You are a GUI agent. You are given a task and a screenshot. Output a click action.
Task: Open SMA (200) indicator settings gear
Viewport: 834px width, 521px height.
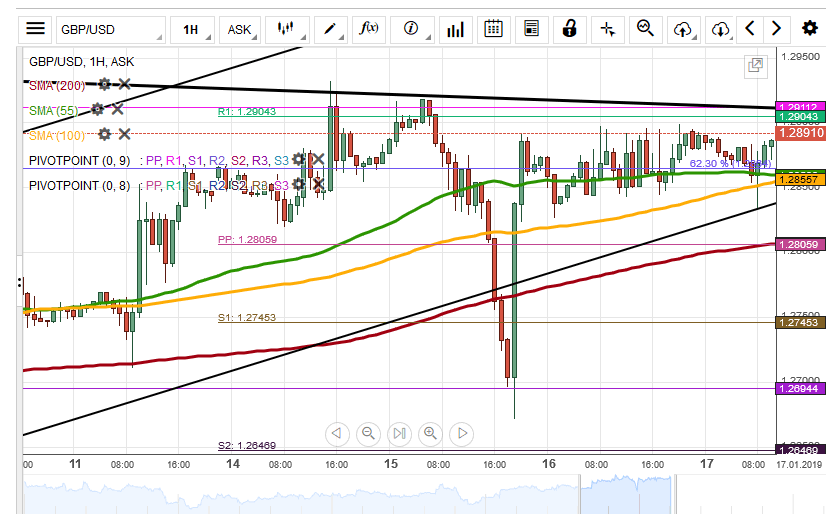tap(104, 85)
